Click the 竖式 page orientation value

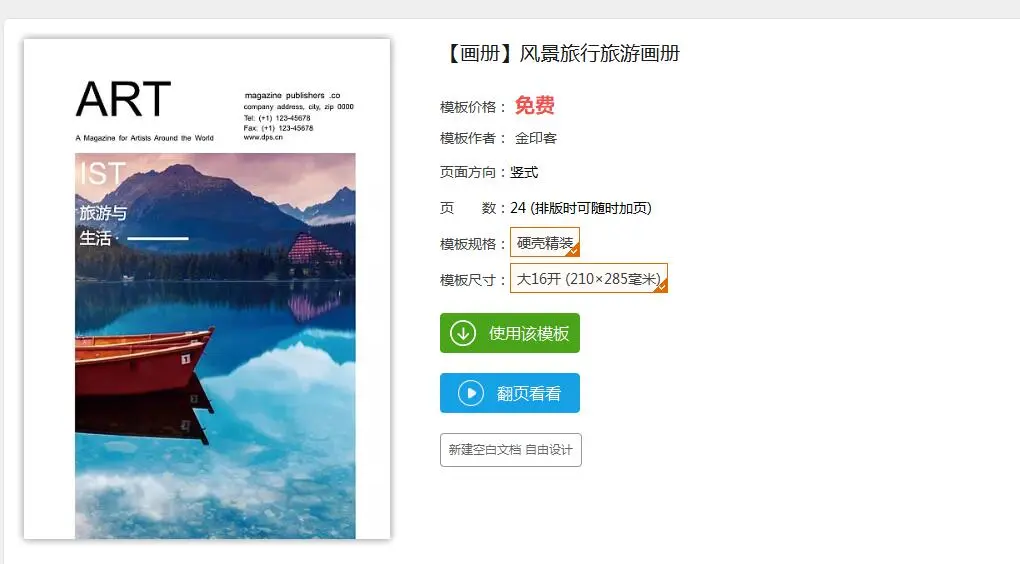(x=524, y=172)
